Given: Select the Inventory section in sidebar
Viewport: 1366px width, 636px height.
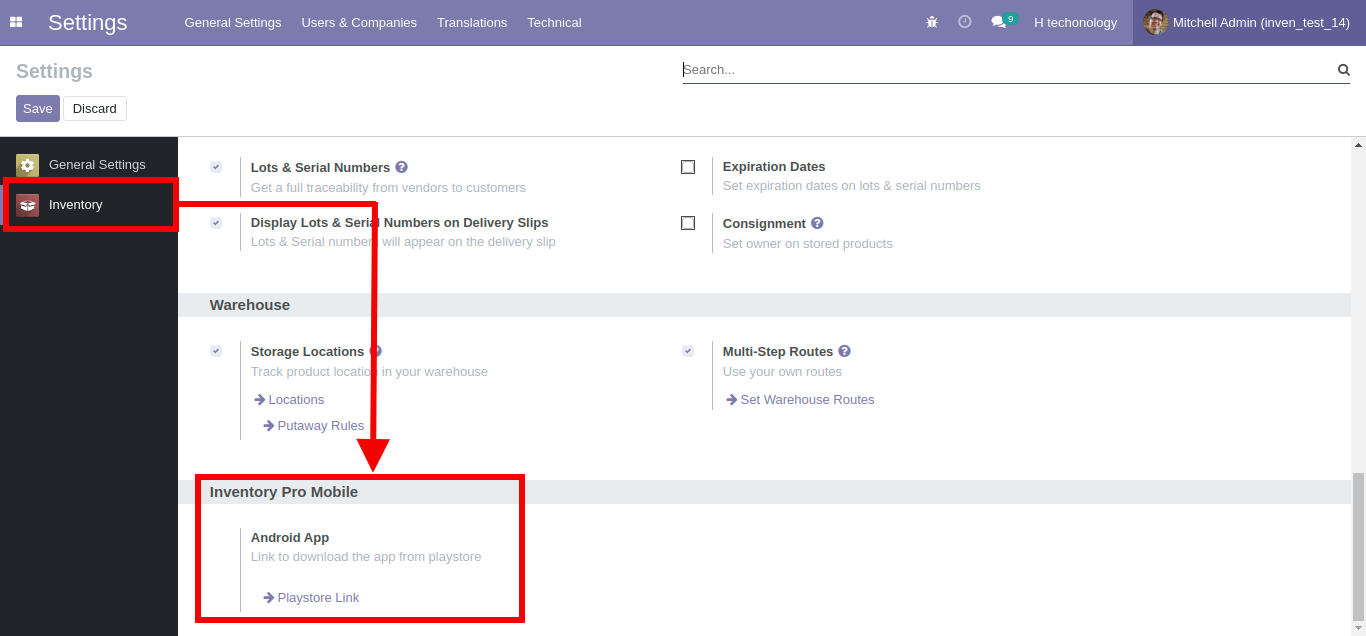Looking at the screenshot, I should [x=75, y=204].
